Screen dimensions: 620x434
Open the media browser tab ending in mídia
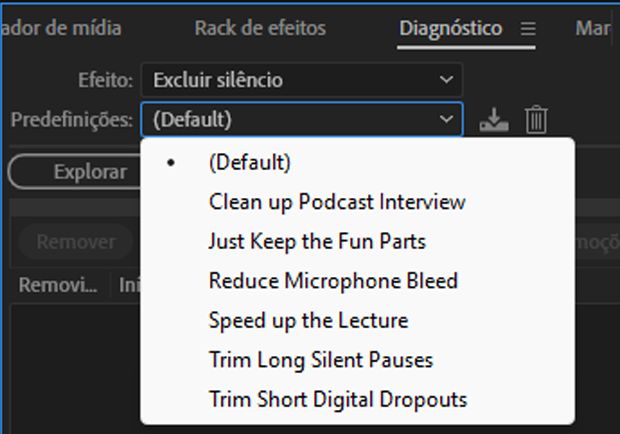point(61,28)
